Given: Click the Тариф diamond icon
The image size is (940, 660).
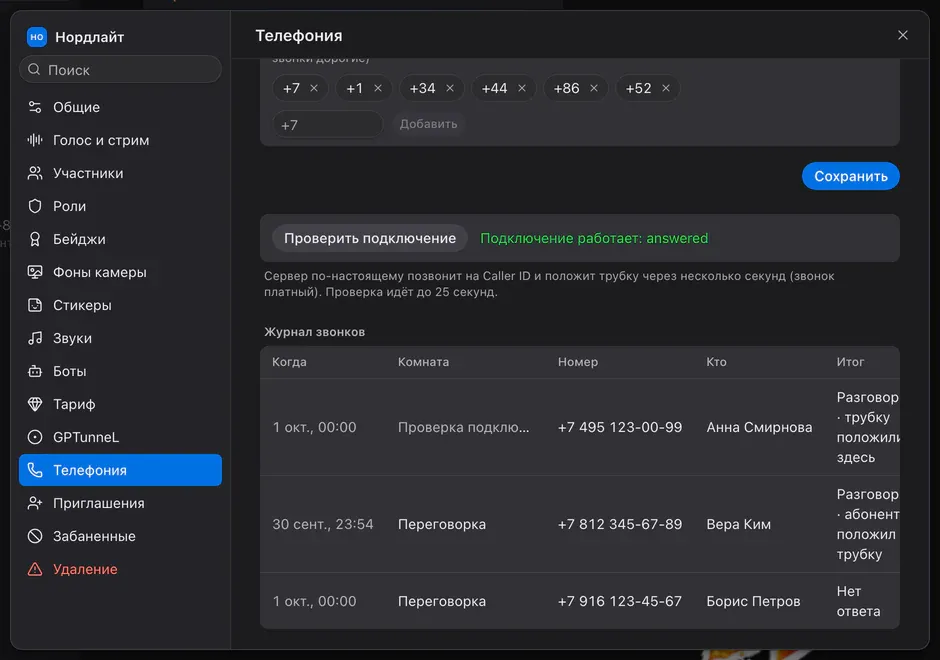Looking at the screenshot, I should click(x=35, y=404).
